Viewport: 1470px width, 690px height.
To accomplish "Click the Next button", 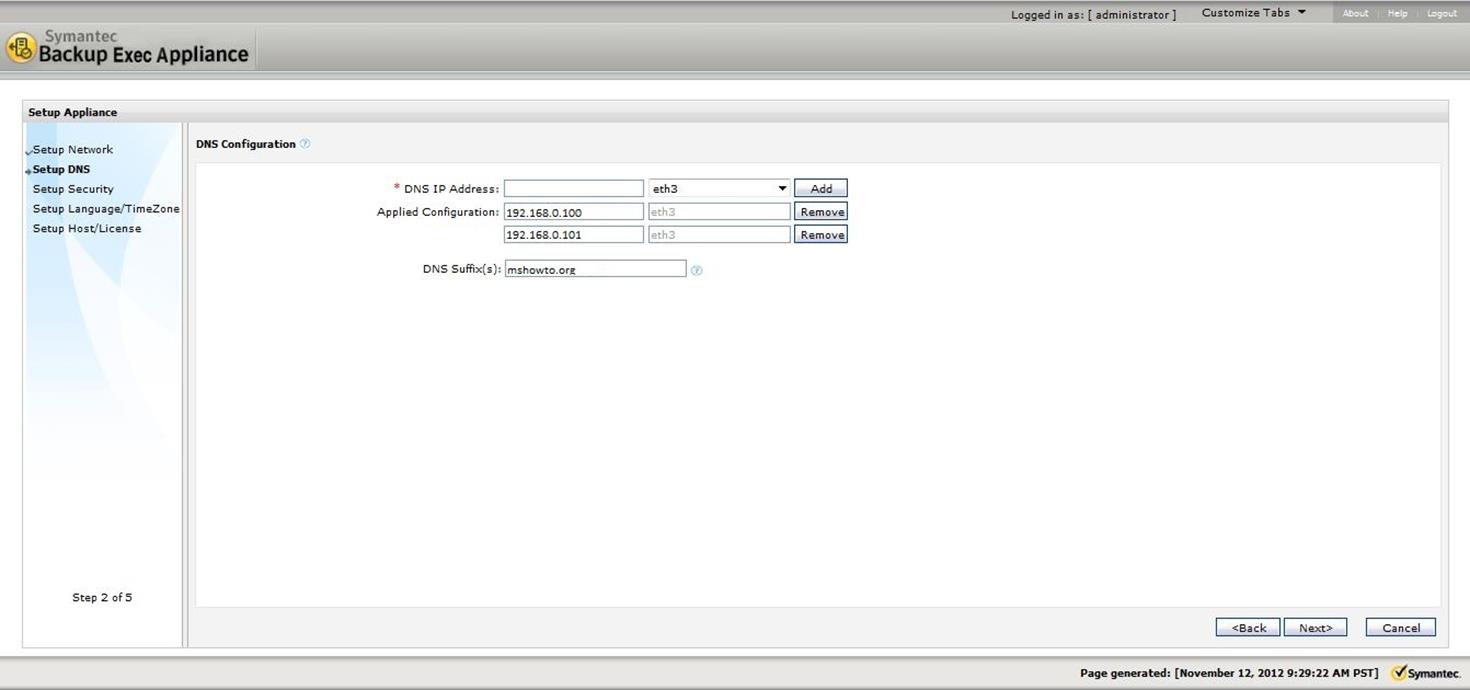I will coord(1315,627).
